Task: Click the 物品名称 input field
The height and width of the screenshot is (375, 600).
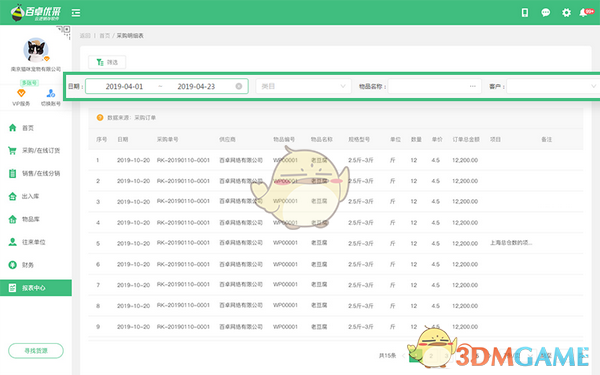Action: pyautogui.click(x=434, y=86)
